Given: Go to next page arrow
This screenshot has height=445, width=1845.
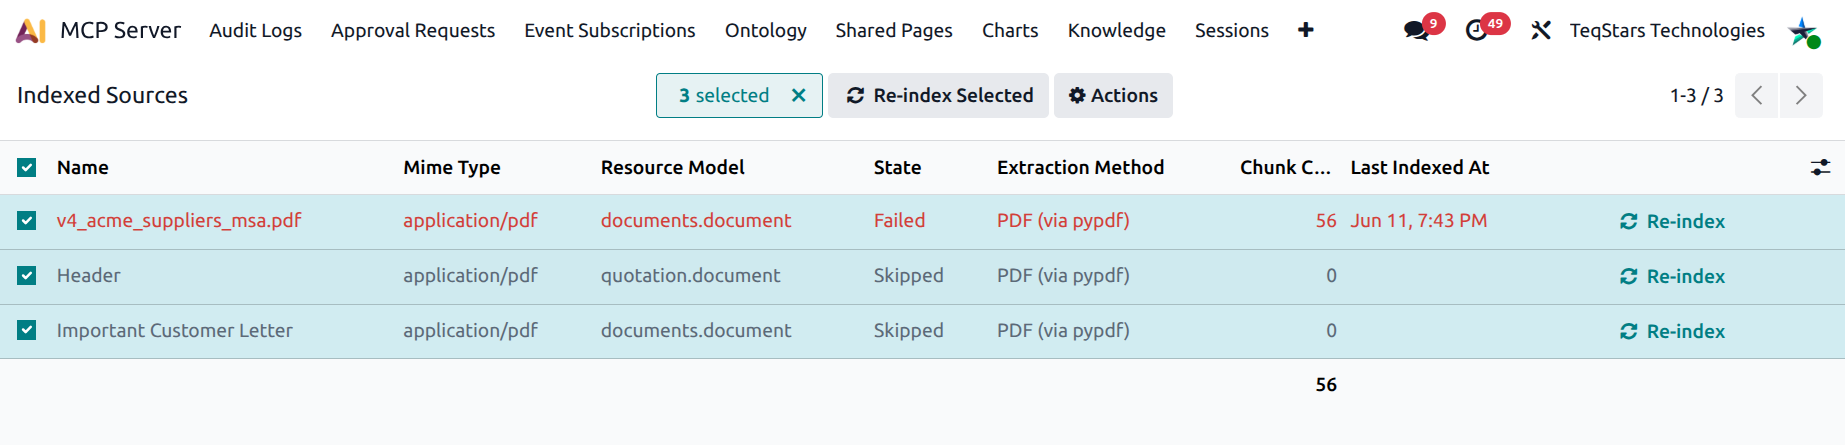Looking at the screenshot, I should [1801, 96].
